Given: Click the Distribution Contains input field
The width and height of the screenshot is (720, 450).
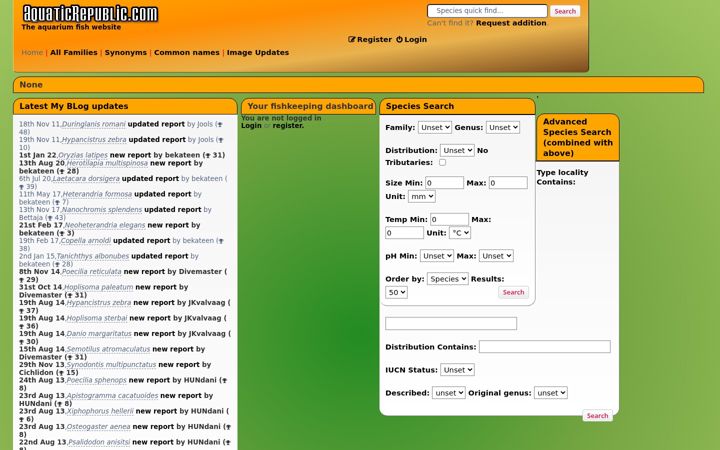Looking at the screenshot, I should [x=545, y=347].
